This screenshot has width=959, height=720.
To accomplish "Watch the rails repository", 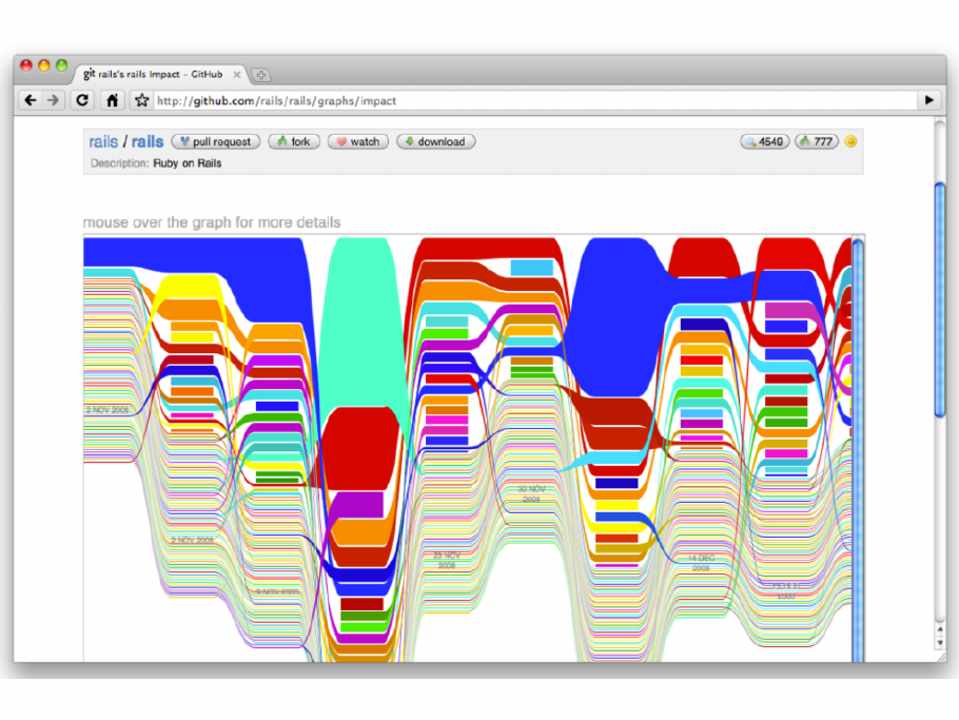I will pyautogui.click(x=358, y=142).
